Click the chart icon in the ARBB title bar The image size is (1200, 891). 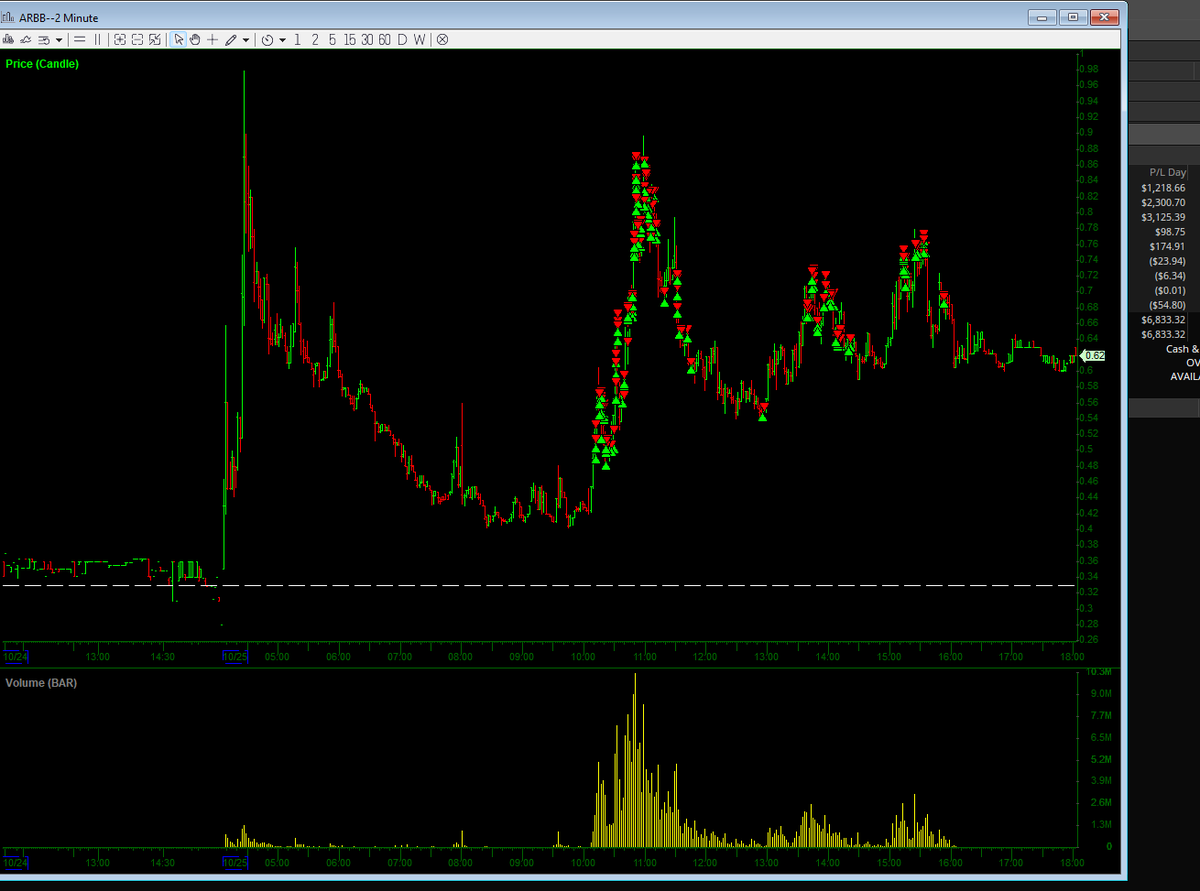click(x=10, y=17)
